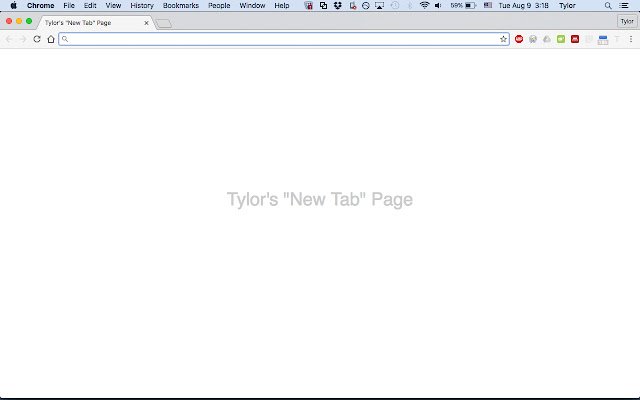
Task: Focus the address bar input field
Action: [284, 39]
